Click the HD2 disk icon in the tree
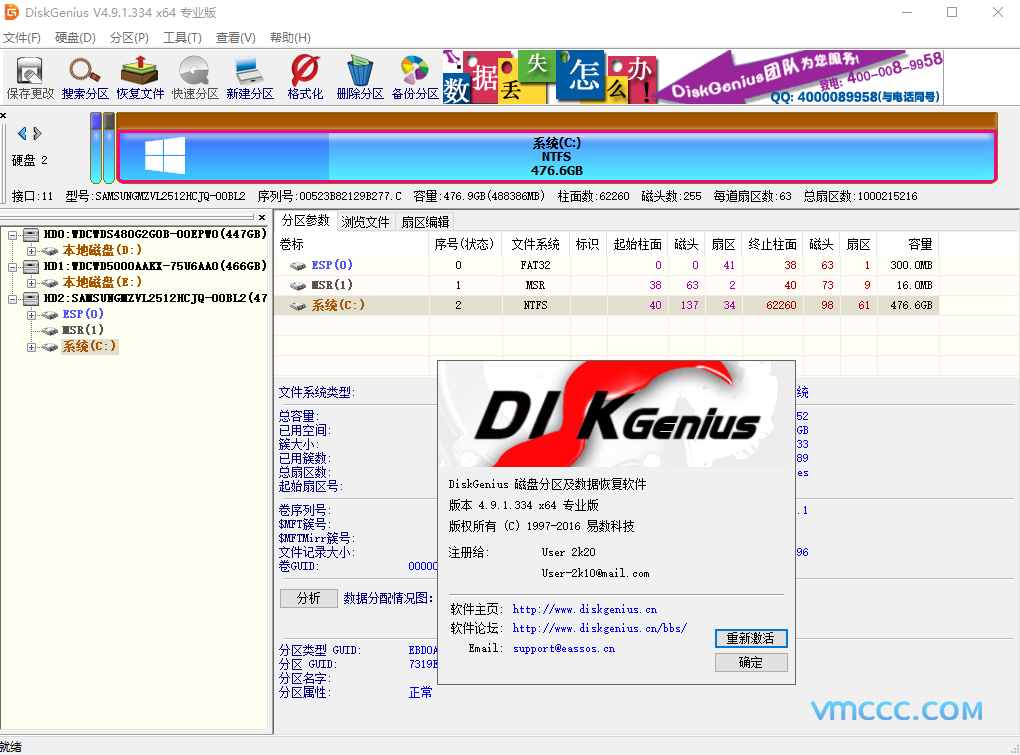The width and height of the screenshot is (1020, 755). [31, 298]
